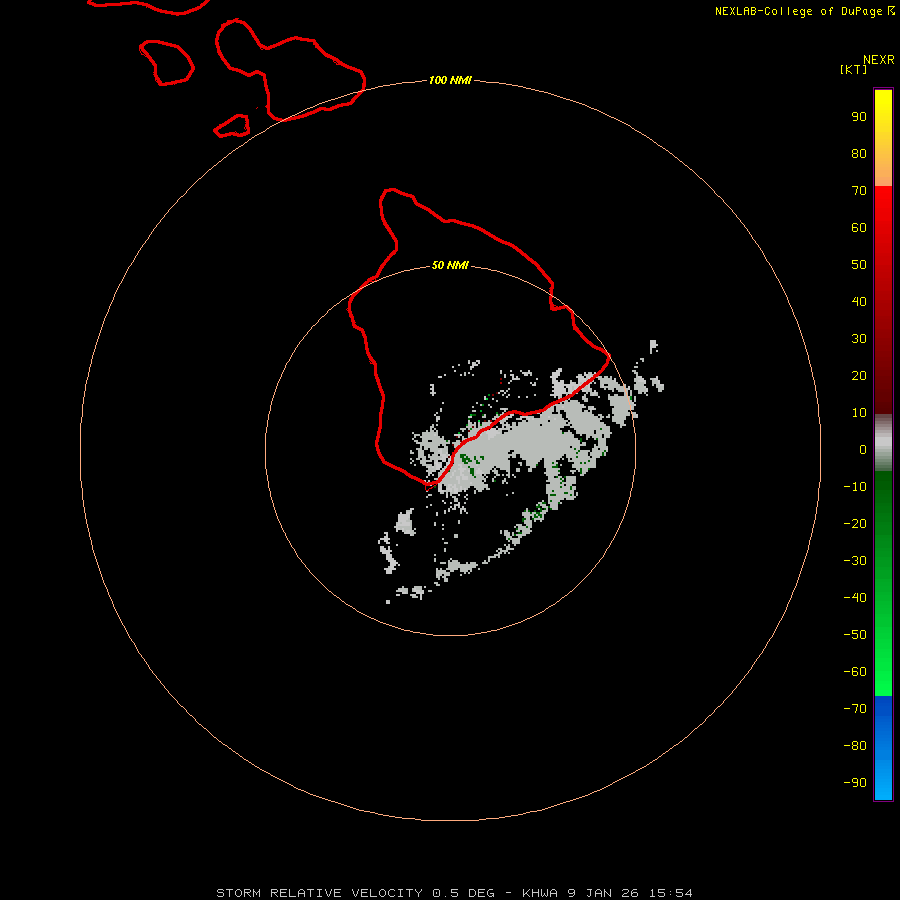Click the 90 value on the velocity scale
900x900 pixels.
pyautogui.click(x=859, y=117)
